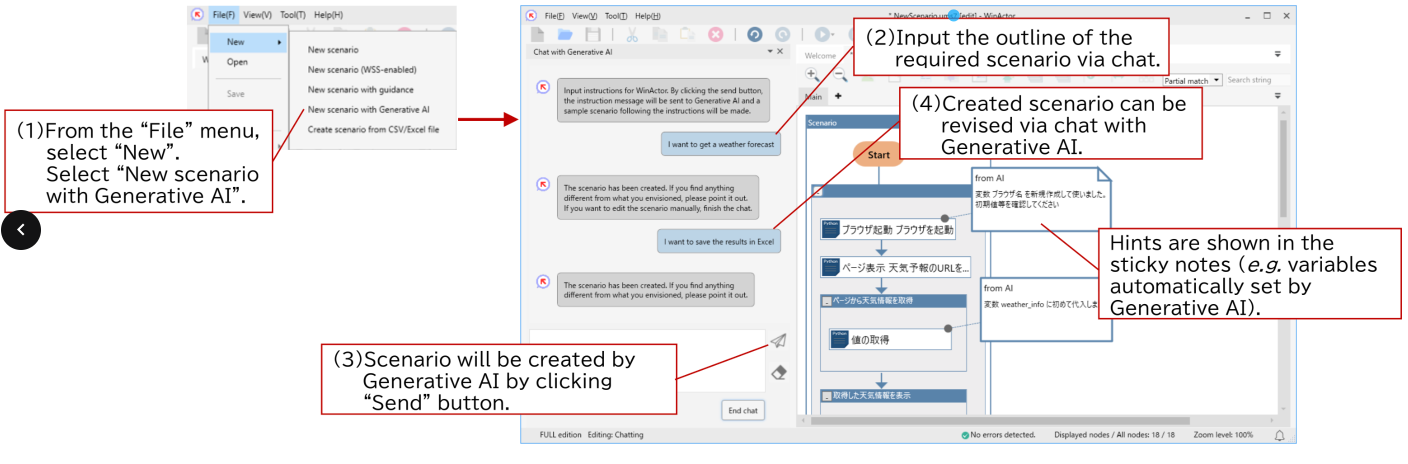The image size is (1408, 464).
Task: Click the Open folder toolbar icon
Action: (x=565, y=34)
